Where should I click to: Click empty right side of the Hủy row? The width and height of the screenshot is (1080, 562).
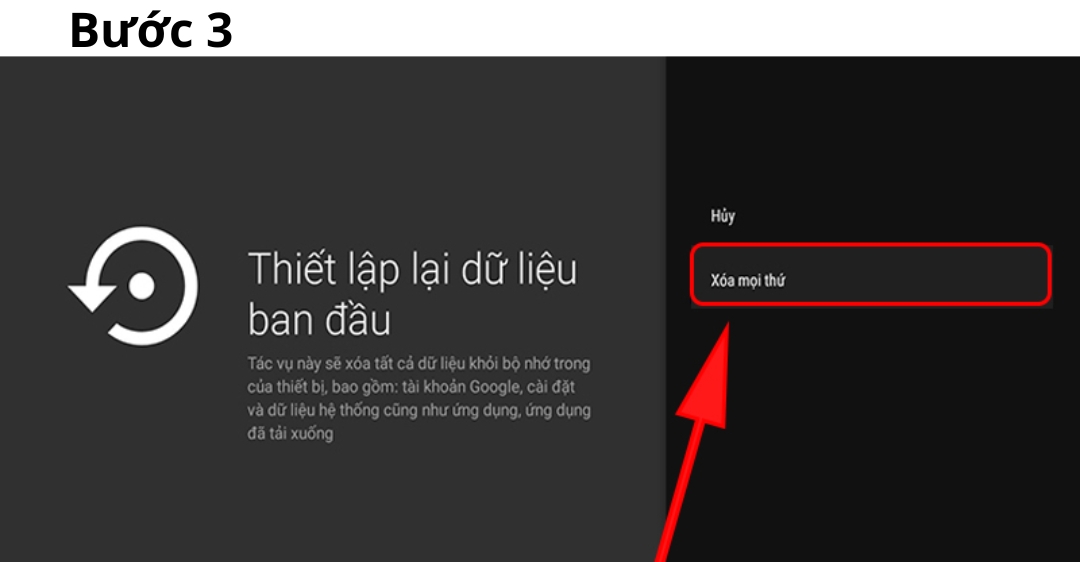pyautogui.click(x=950, y=216)
